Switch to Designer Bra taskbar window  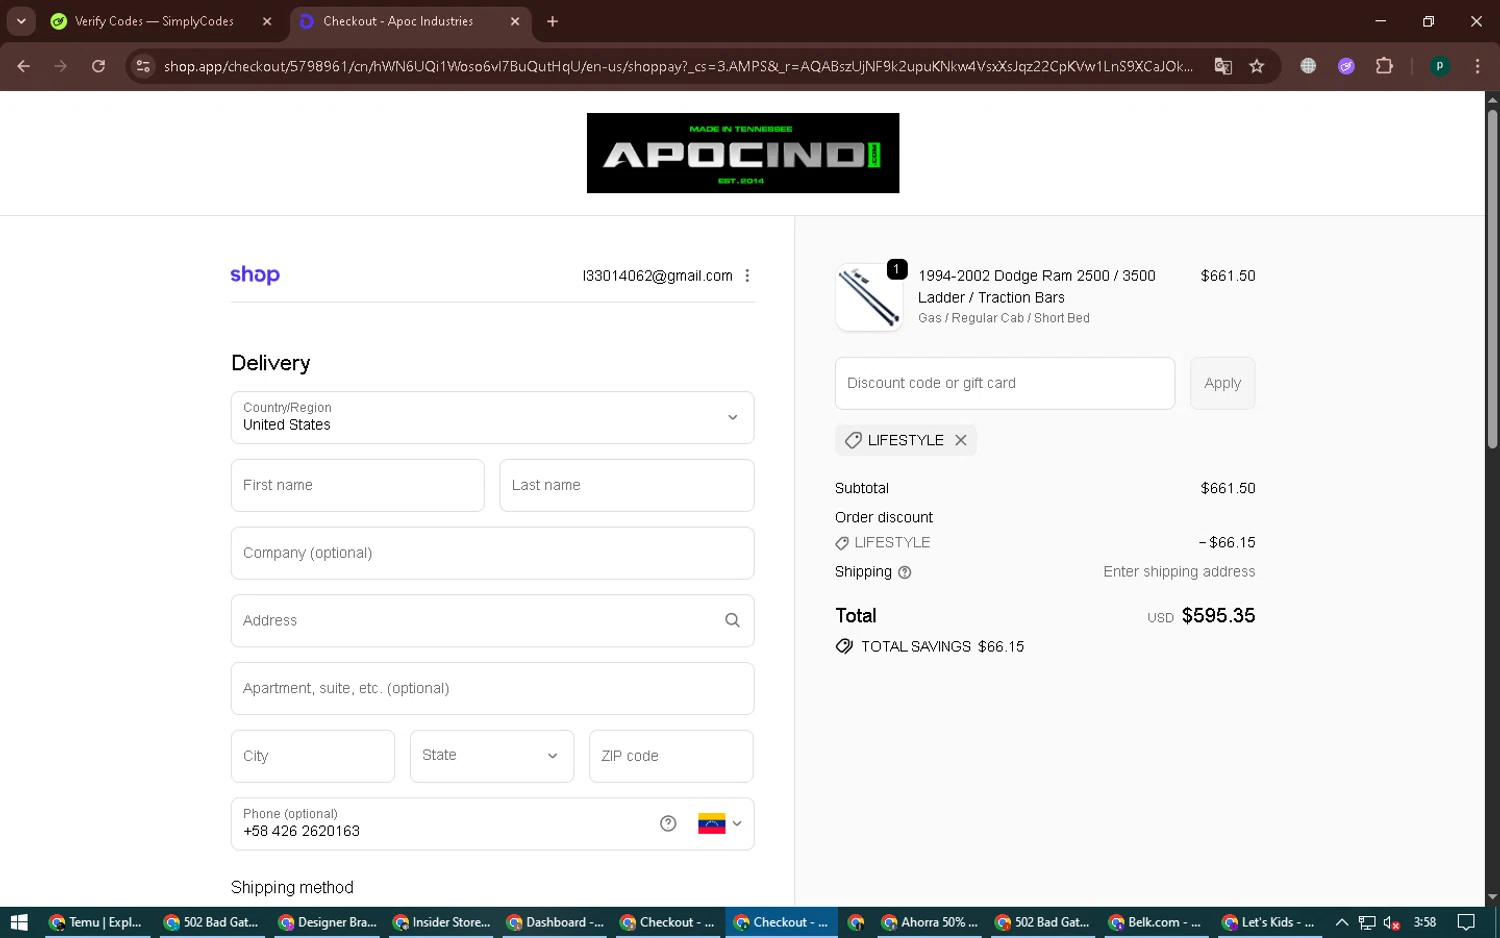click(327, 922)
